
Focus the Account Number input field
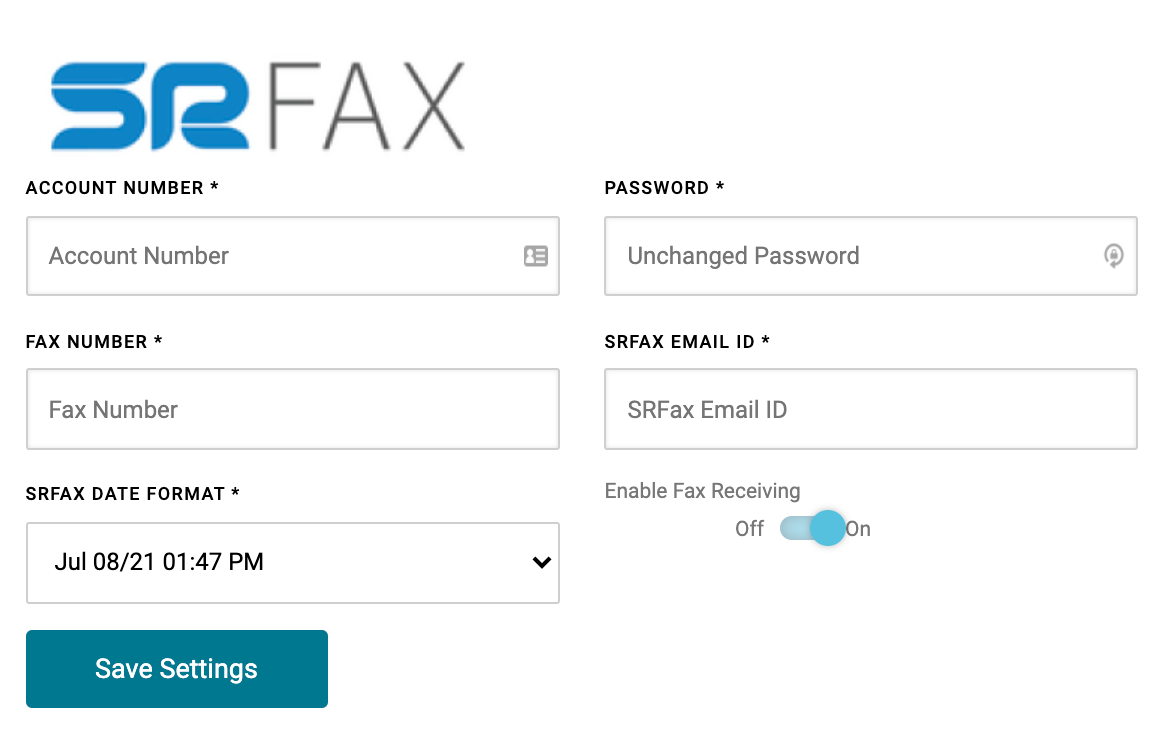coord(293,256)
